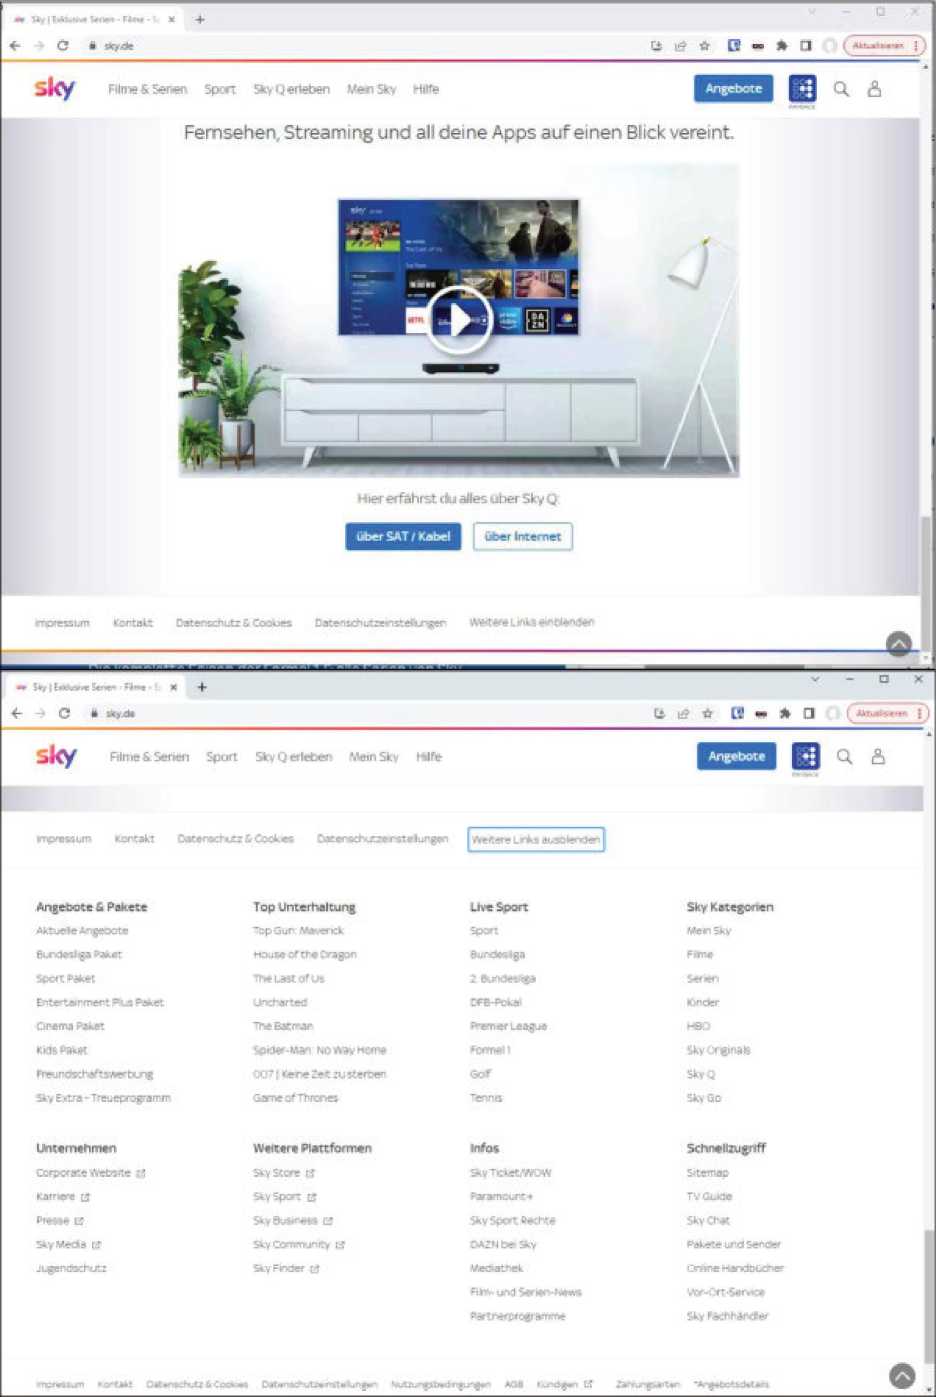This screenshot has height=1397, width=936.
Task: Select Filme & Serien in the lower window's navigation
Action: pos(149,757)
